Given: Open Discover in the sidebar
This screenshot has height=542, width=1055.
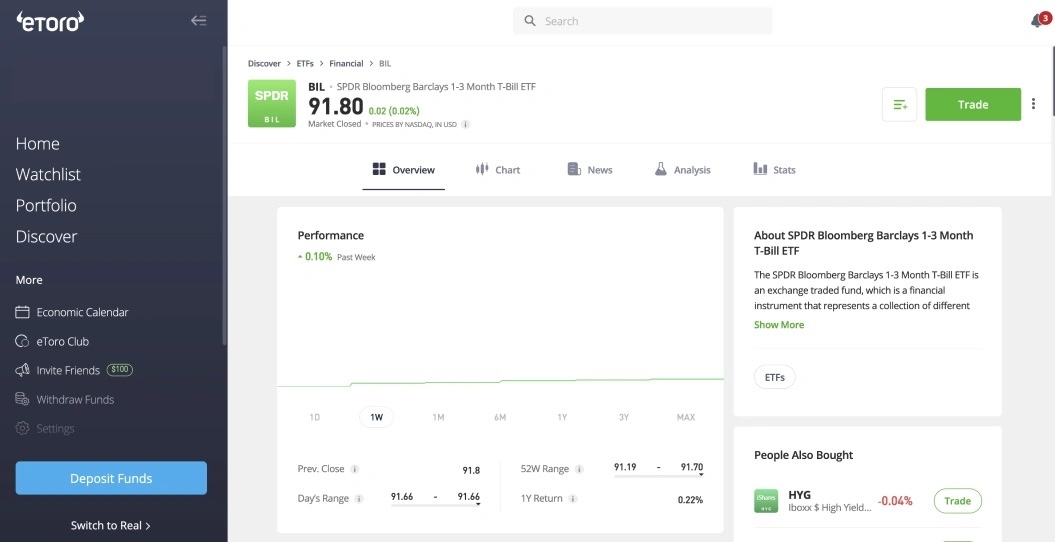Looking at the screenshot, I should coord(46,237).
